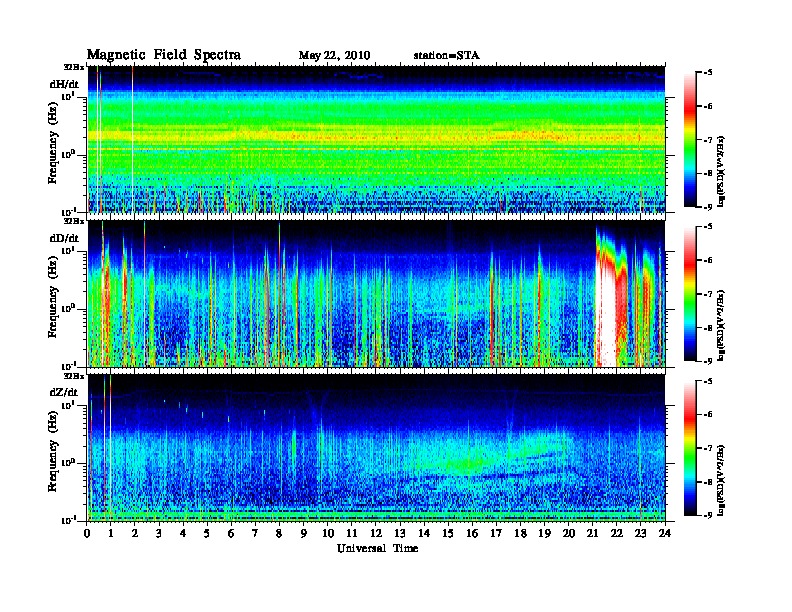The height and width of the screenshot is (612, 792).
Task: Click the 32Hz label above the dD/dt panel
Action: [x=74, y=221]
